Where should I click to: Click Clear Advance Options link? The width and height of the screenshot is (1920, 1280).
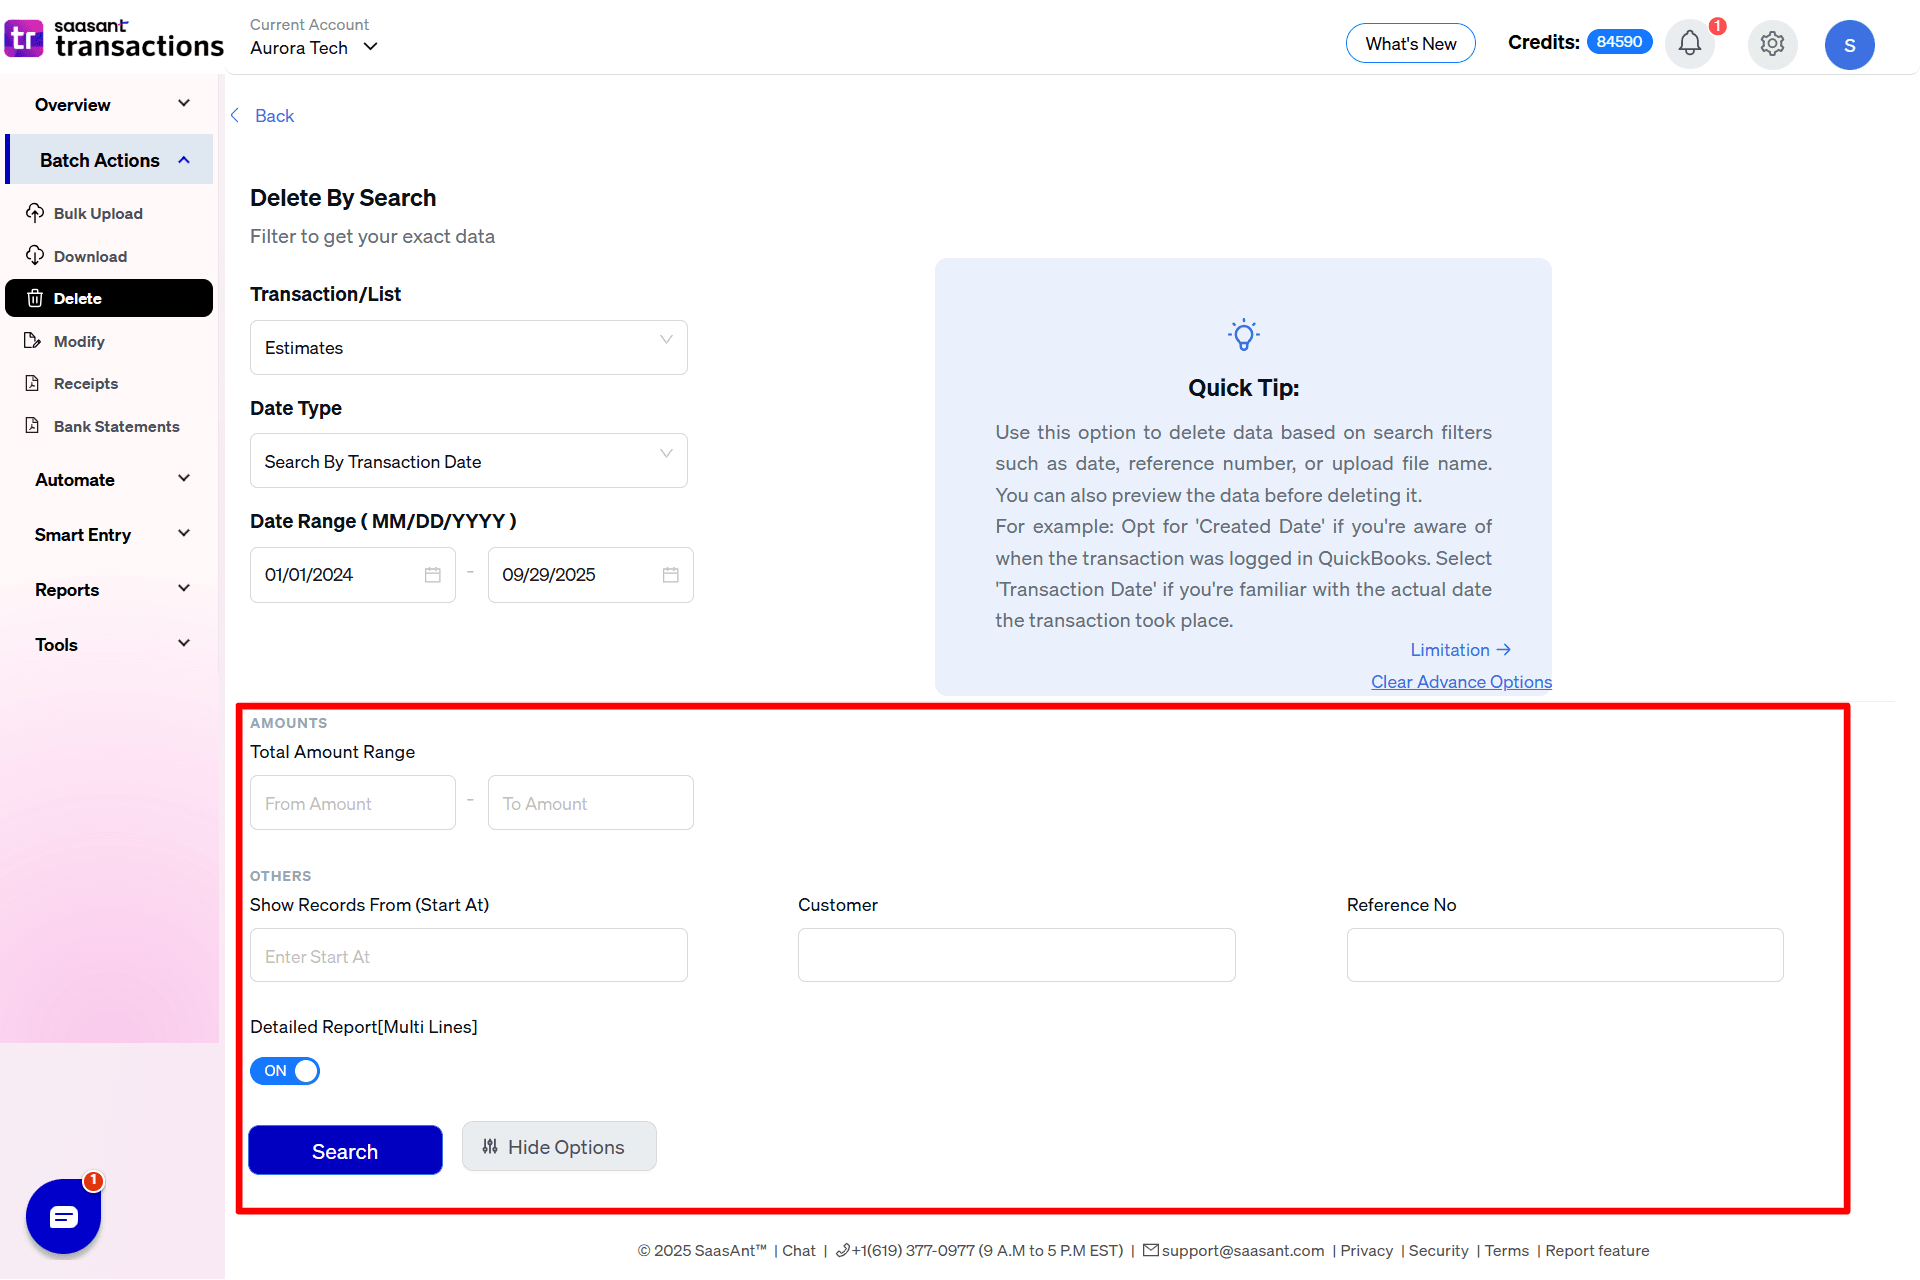click(1461, 681)
